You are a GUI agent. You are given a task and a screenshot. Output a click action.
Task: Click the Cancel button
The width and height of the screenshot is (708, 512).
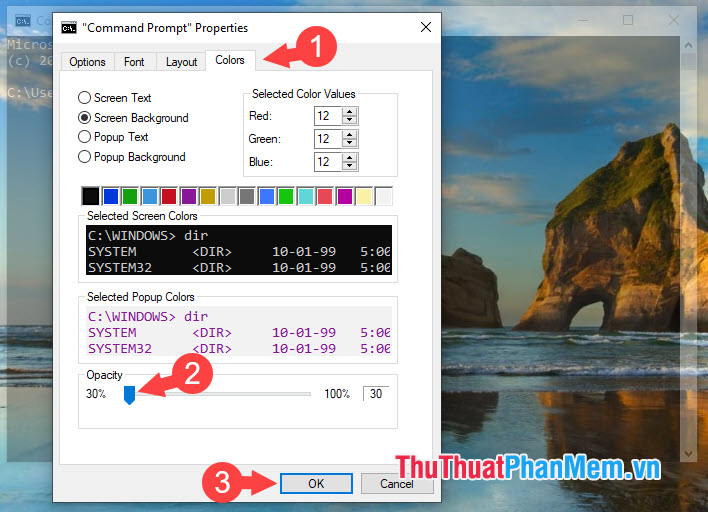point(396,484)
